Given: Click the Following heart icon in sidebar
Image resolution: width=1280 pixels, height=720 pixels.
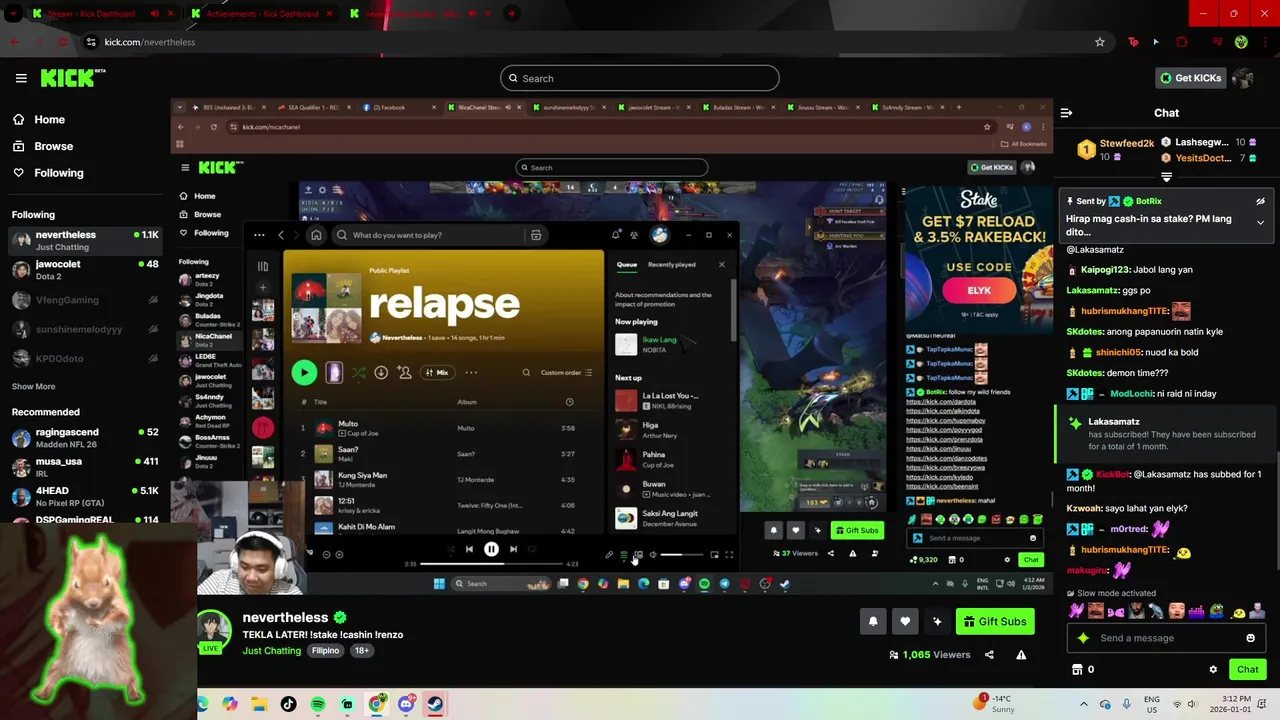Looking at the screenshot, I should click(18, 173).
